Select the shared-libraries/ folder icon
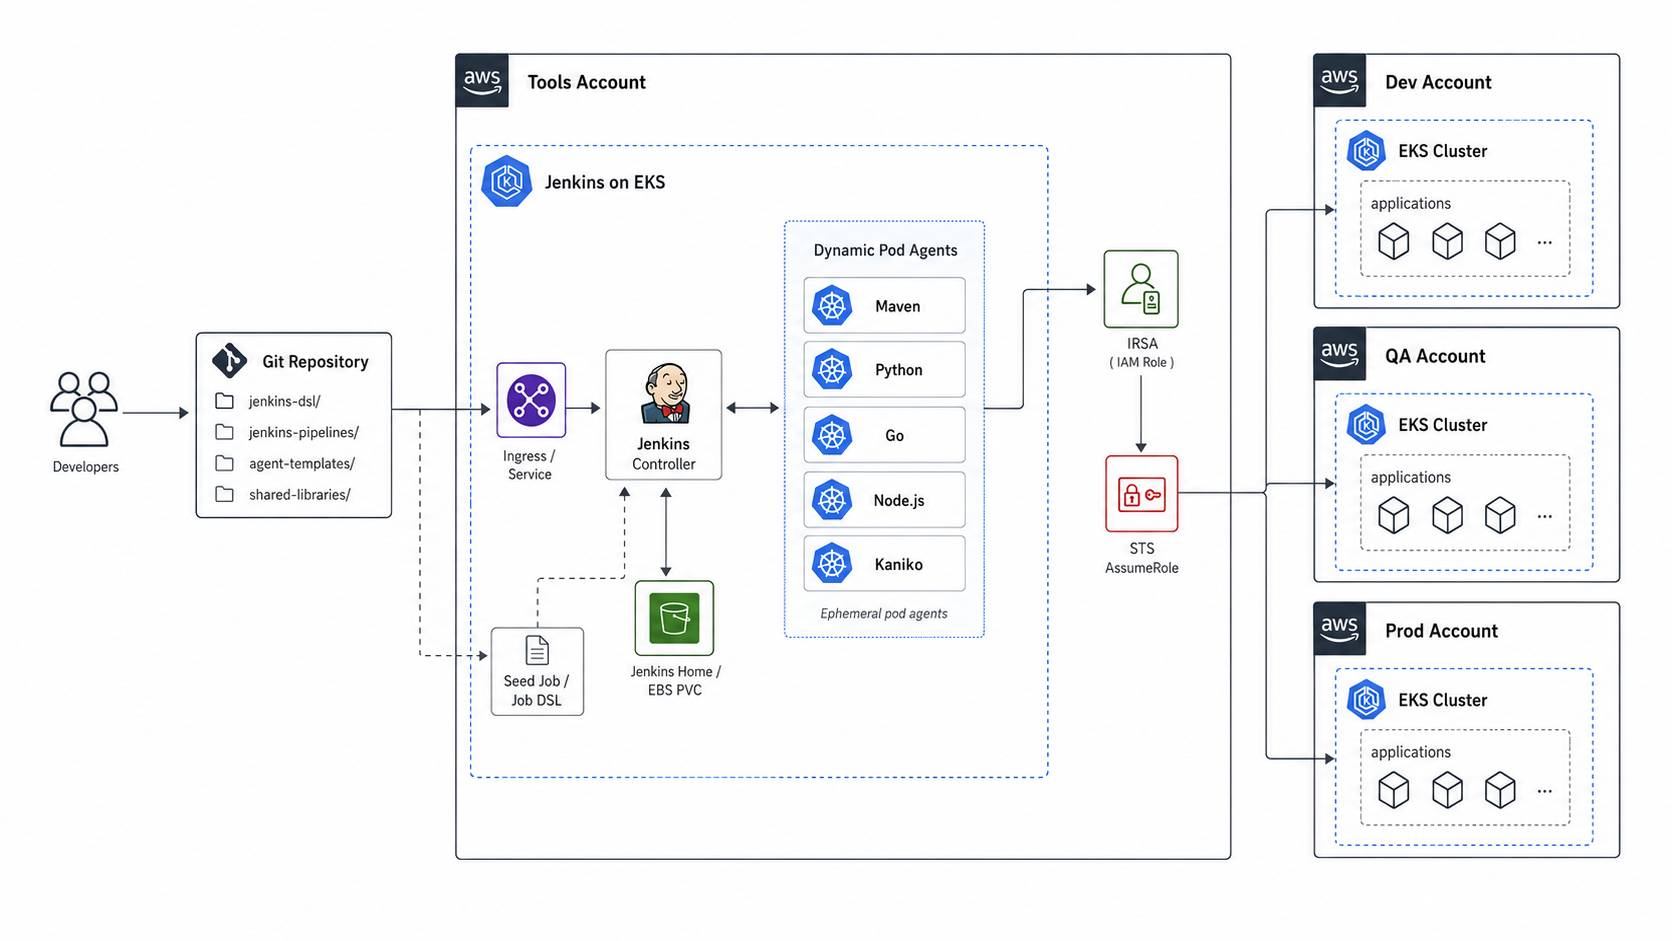Viewport: 1672px width, 941px height. pos(225,494)
